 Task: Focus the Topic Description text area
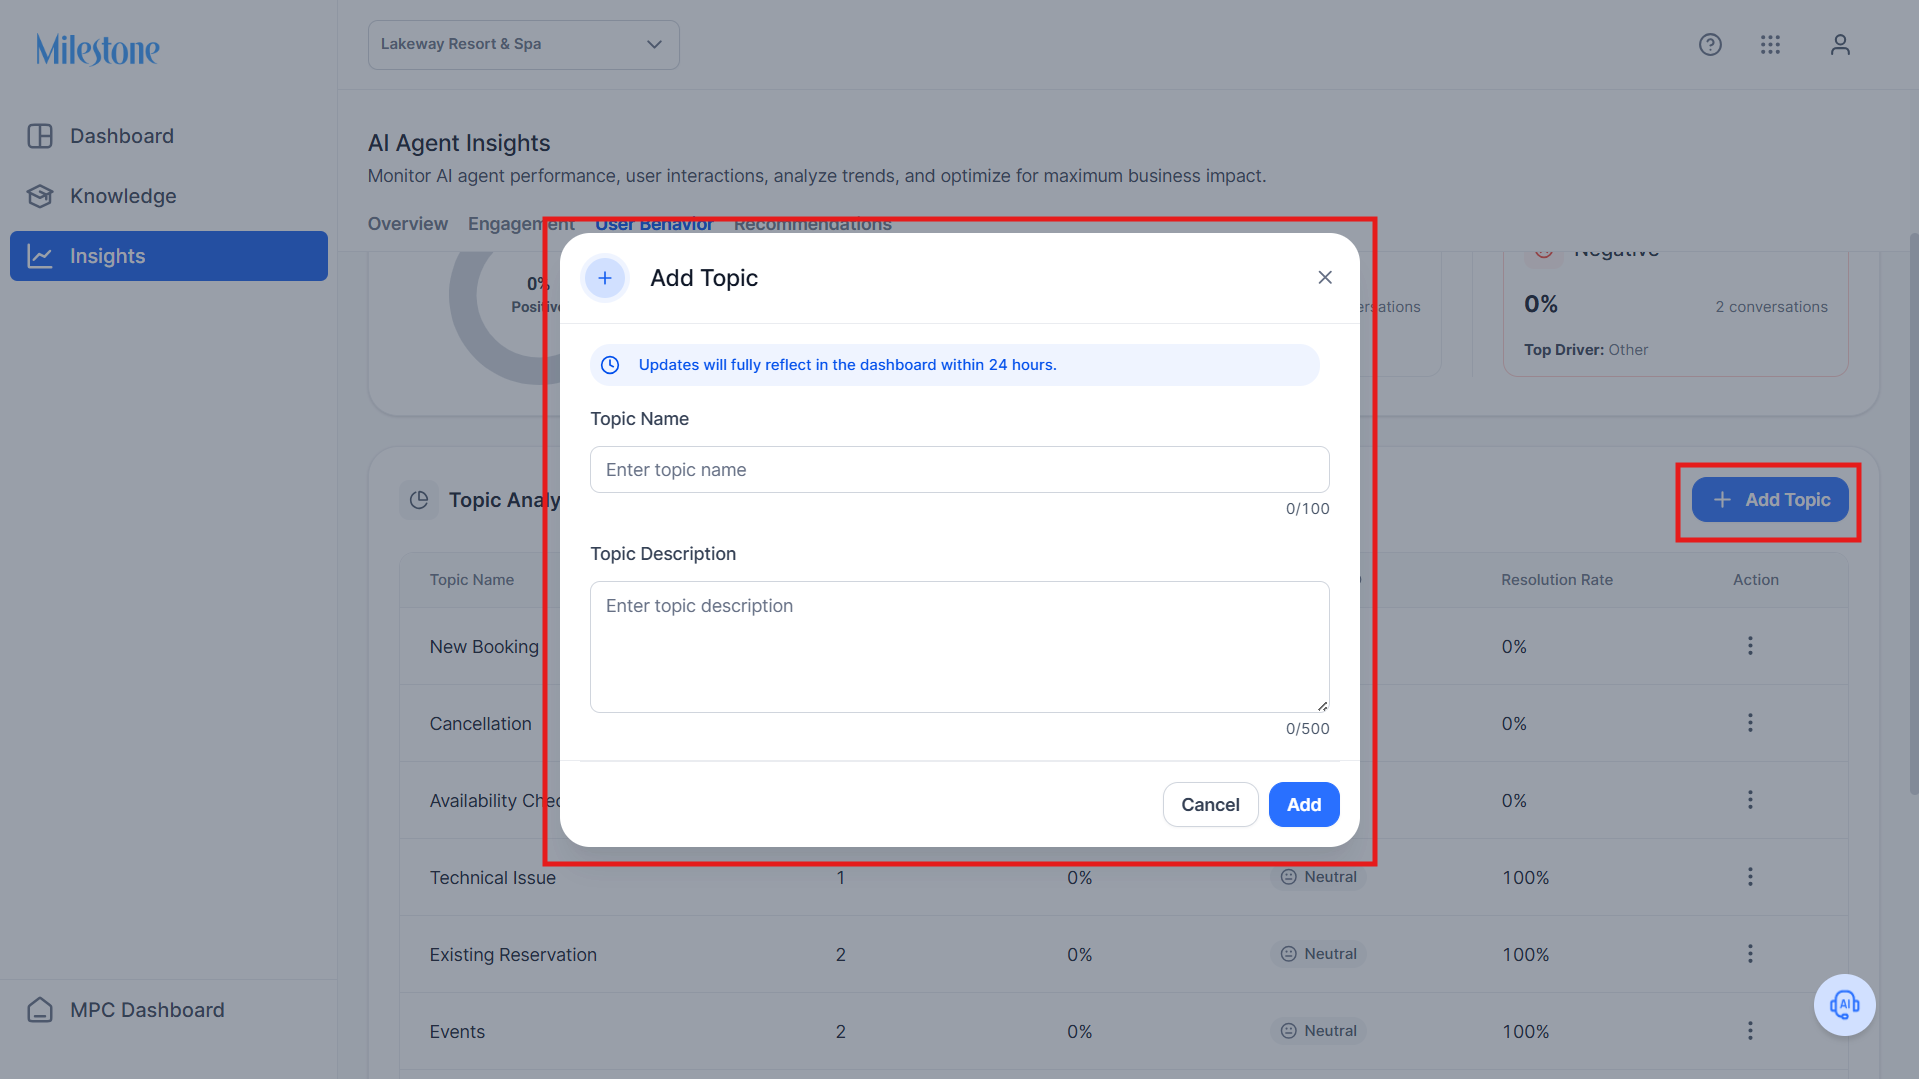(959, 647)
